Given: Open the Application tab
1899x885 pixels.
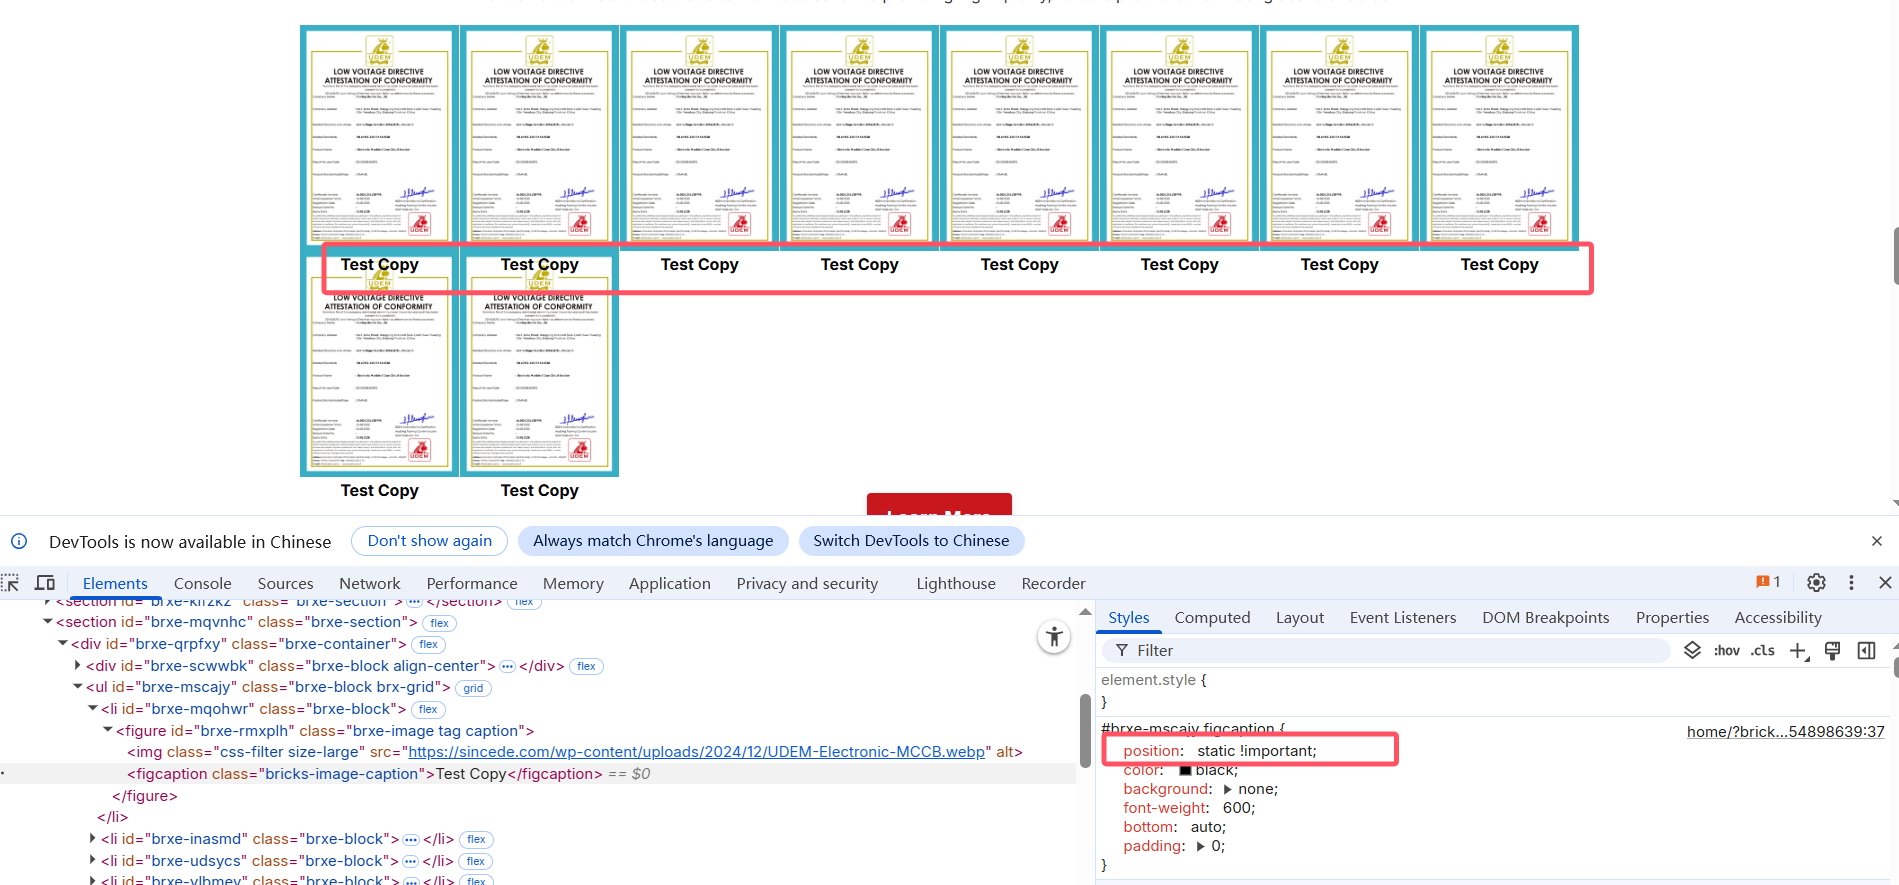Looking at the screenshot, I should pos(669,583).
